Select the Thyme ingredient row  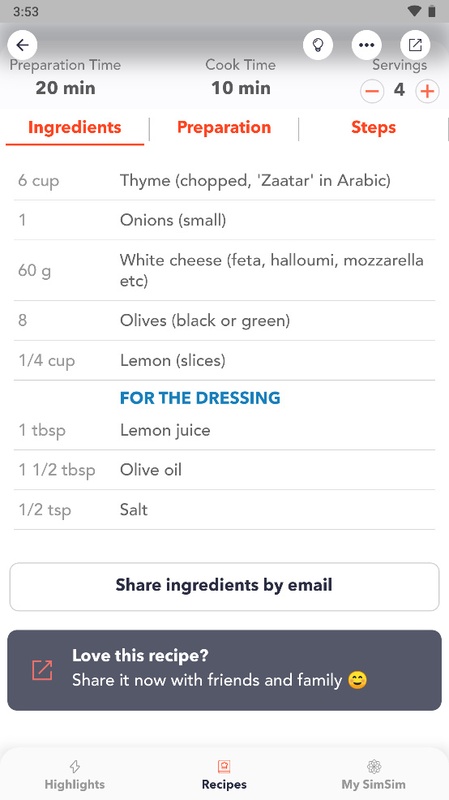coord(224,181)
